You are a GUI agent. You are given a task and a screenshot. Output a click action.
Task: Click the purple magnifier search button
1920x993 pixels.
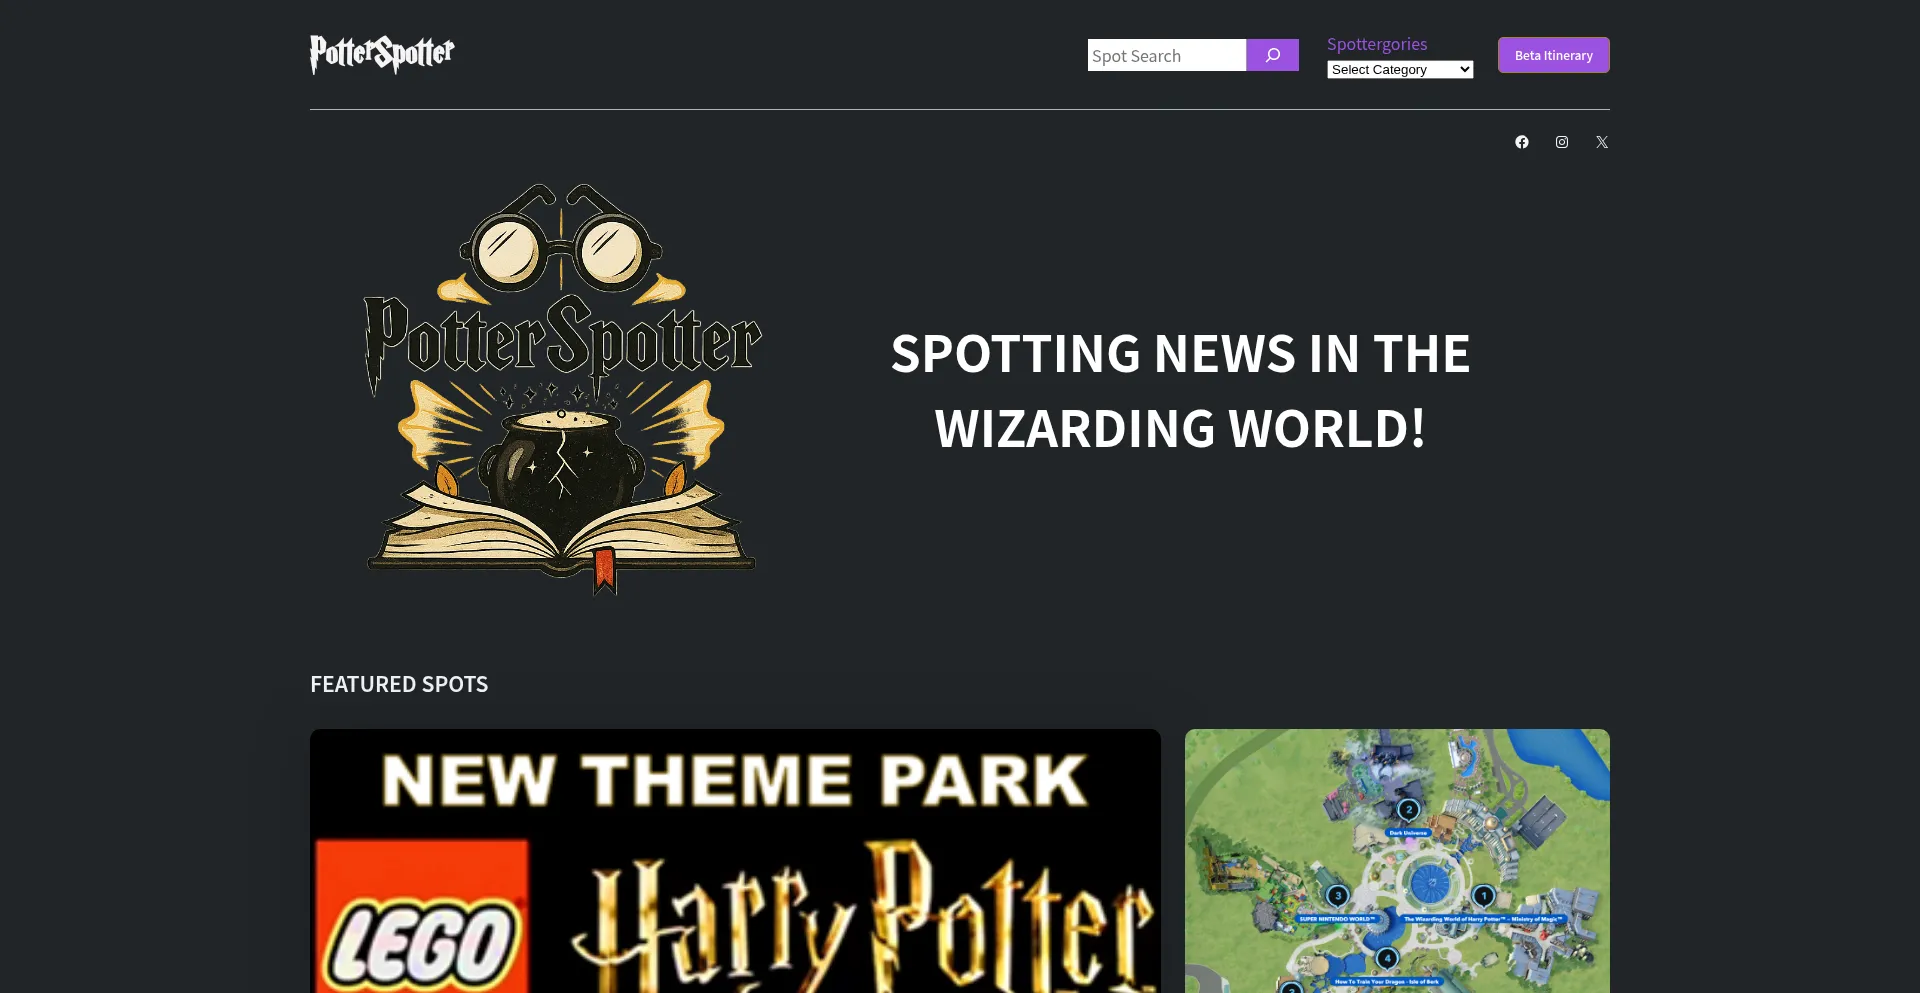coord(1272,55)
